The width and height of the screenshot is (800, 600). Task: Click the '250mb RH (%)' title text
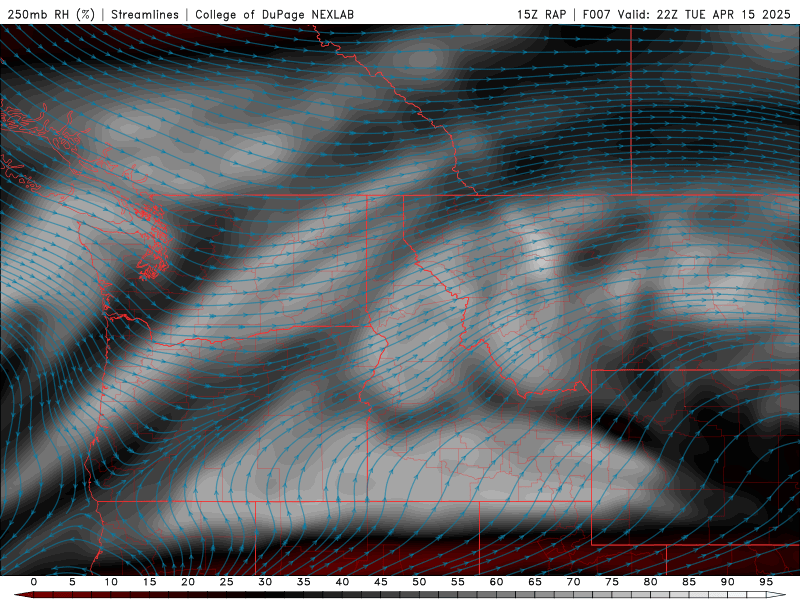(51, 14)
